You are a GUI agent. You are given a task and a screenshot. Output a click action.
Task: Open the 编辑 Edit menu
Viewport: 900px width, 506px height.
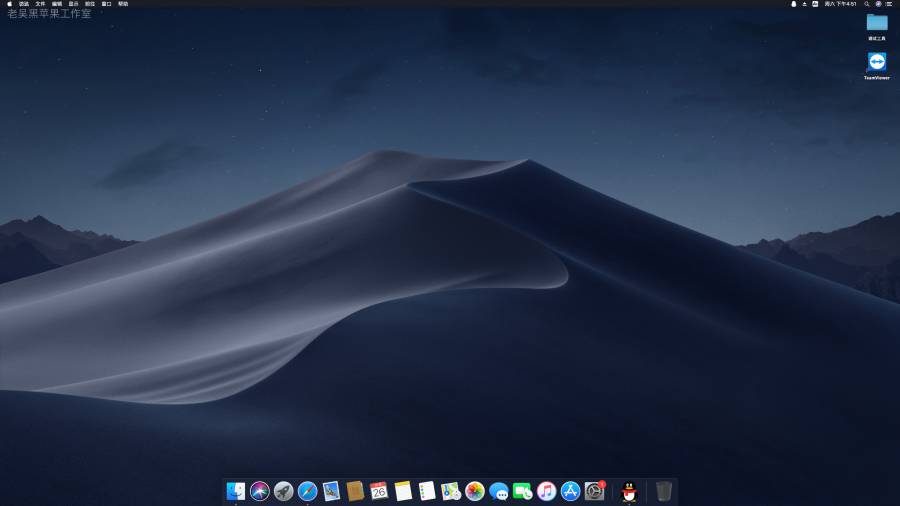[x=57, y=4]
